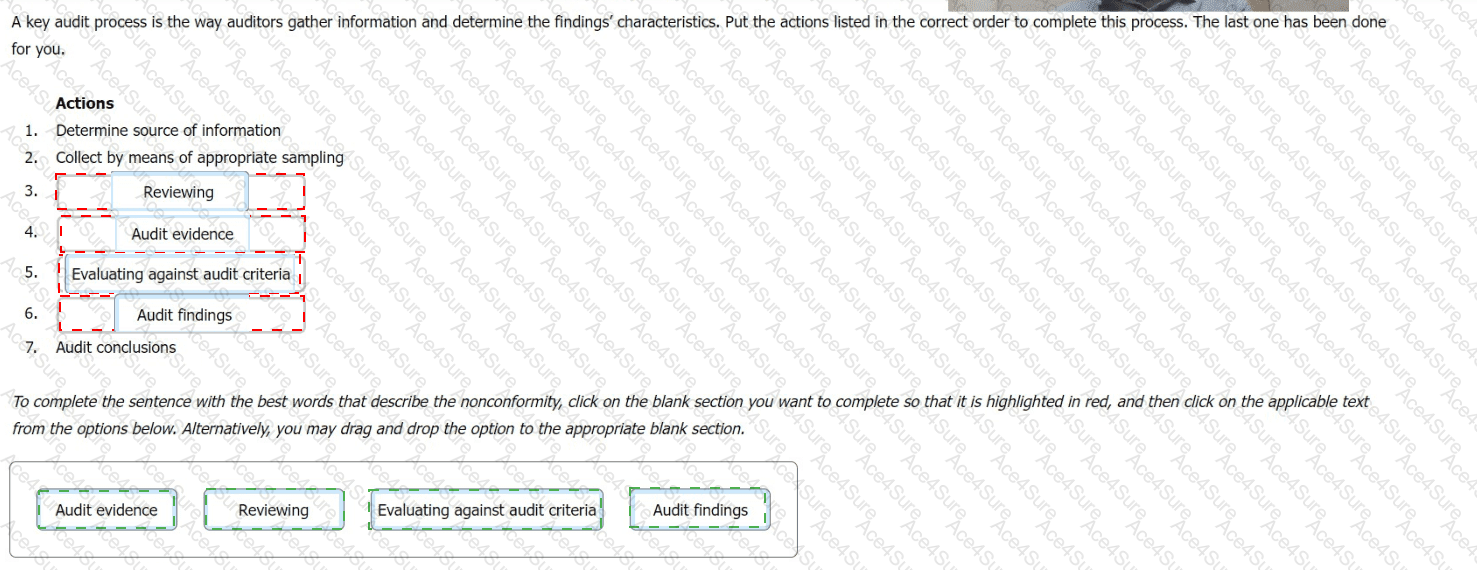Choose Evaluating against audit criteria option below
This screenshot has height=570, width=1477.
click(486, 510)
